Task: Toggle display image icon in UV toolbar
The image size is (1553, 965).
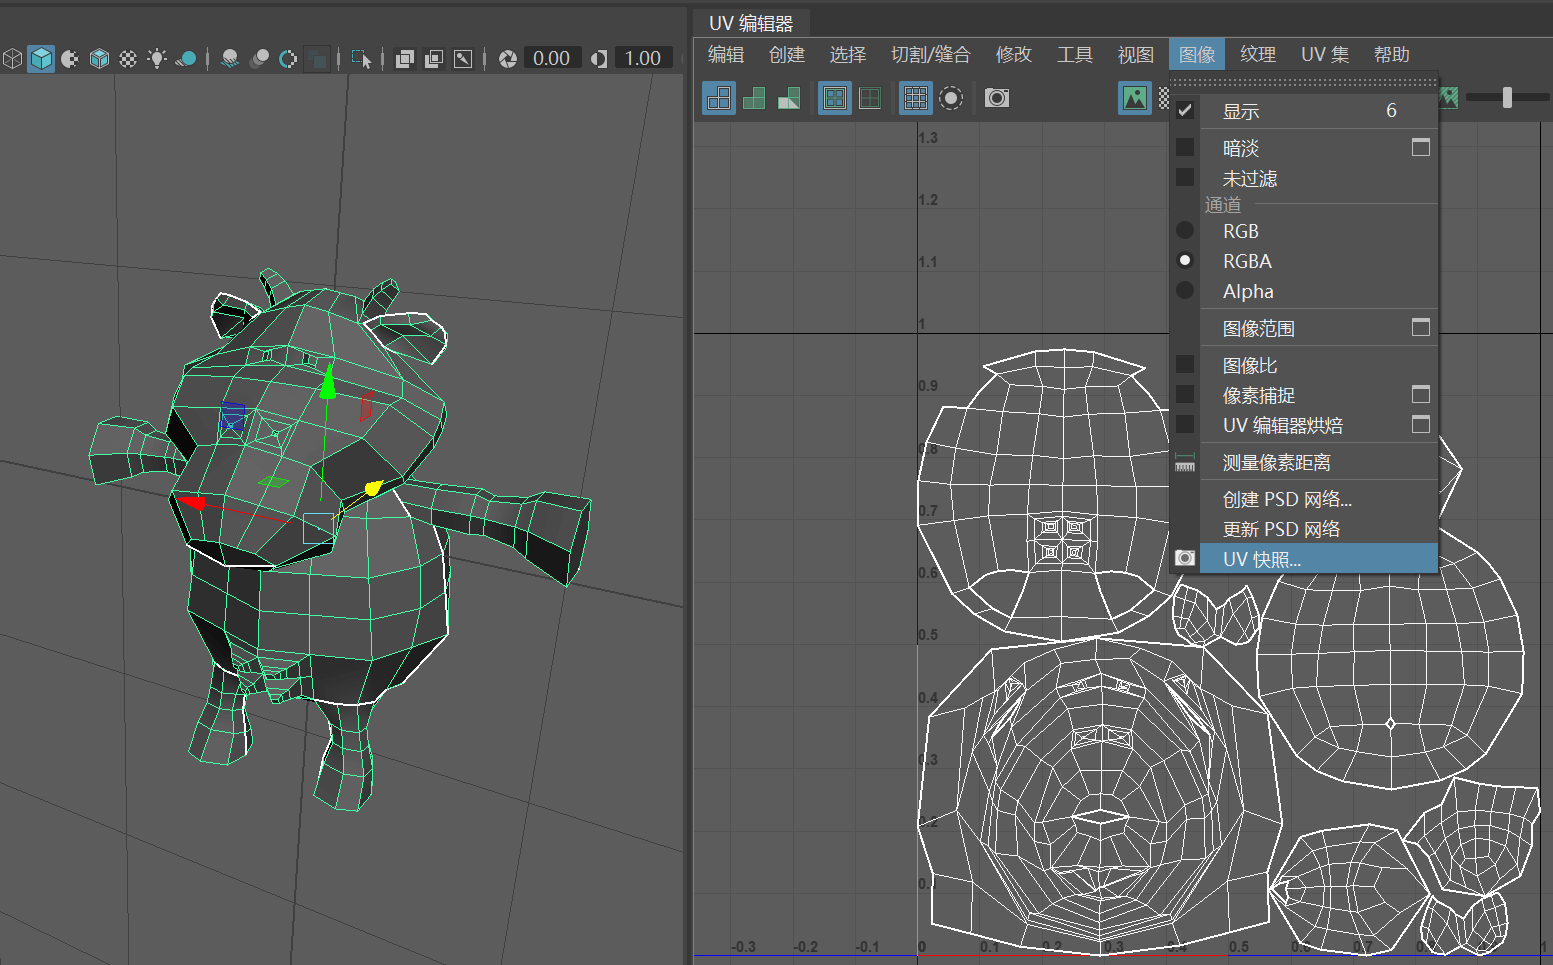Action: tap(1134, 98)
